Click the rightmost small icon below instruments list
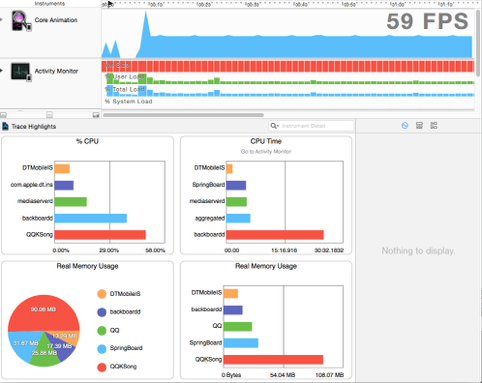The height and width of the screenshot is (383, 482). tap(96, 115)
